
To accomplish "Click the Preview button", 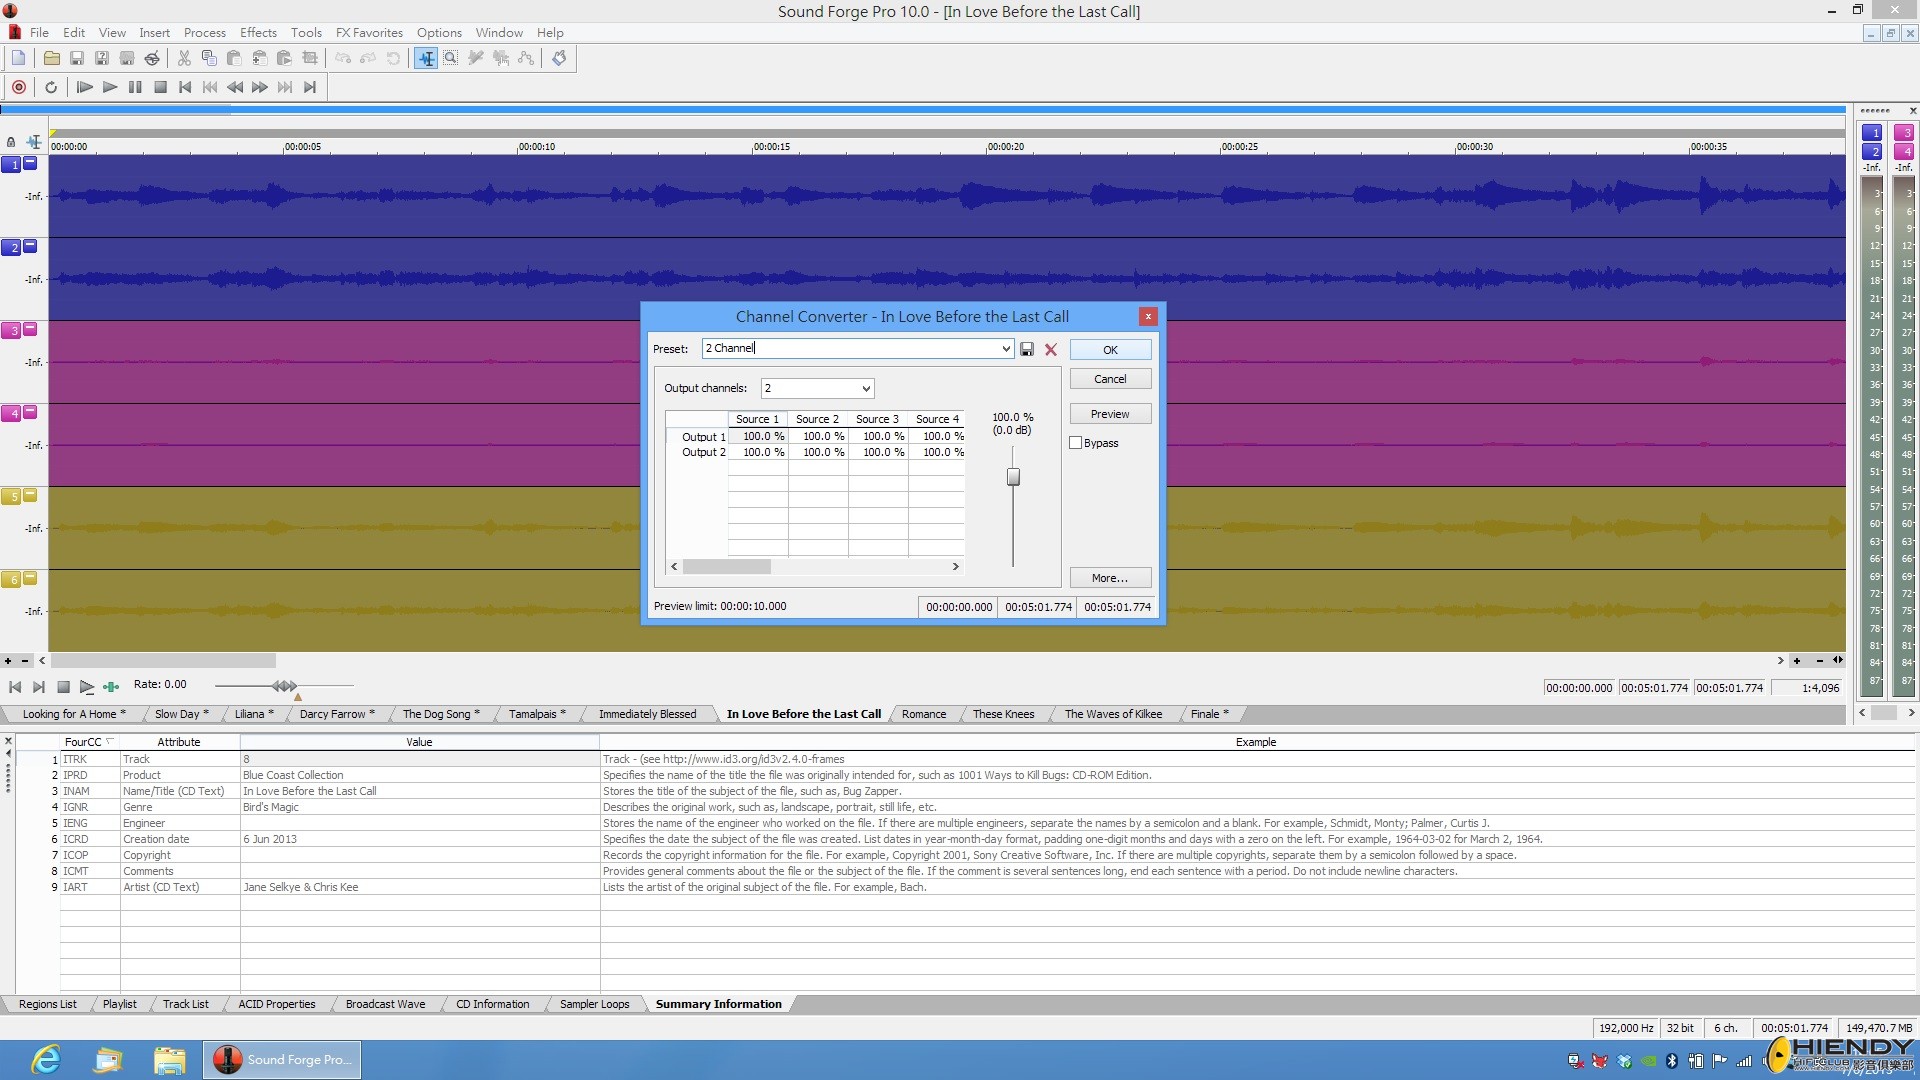I will [1110, 414].
